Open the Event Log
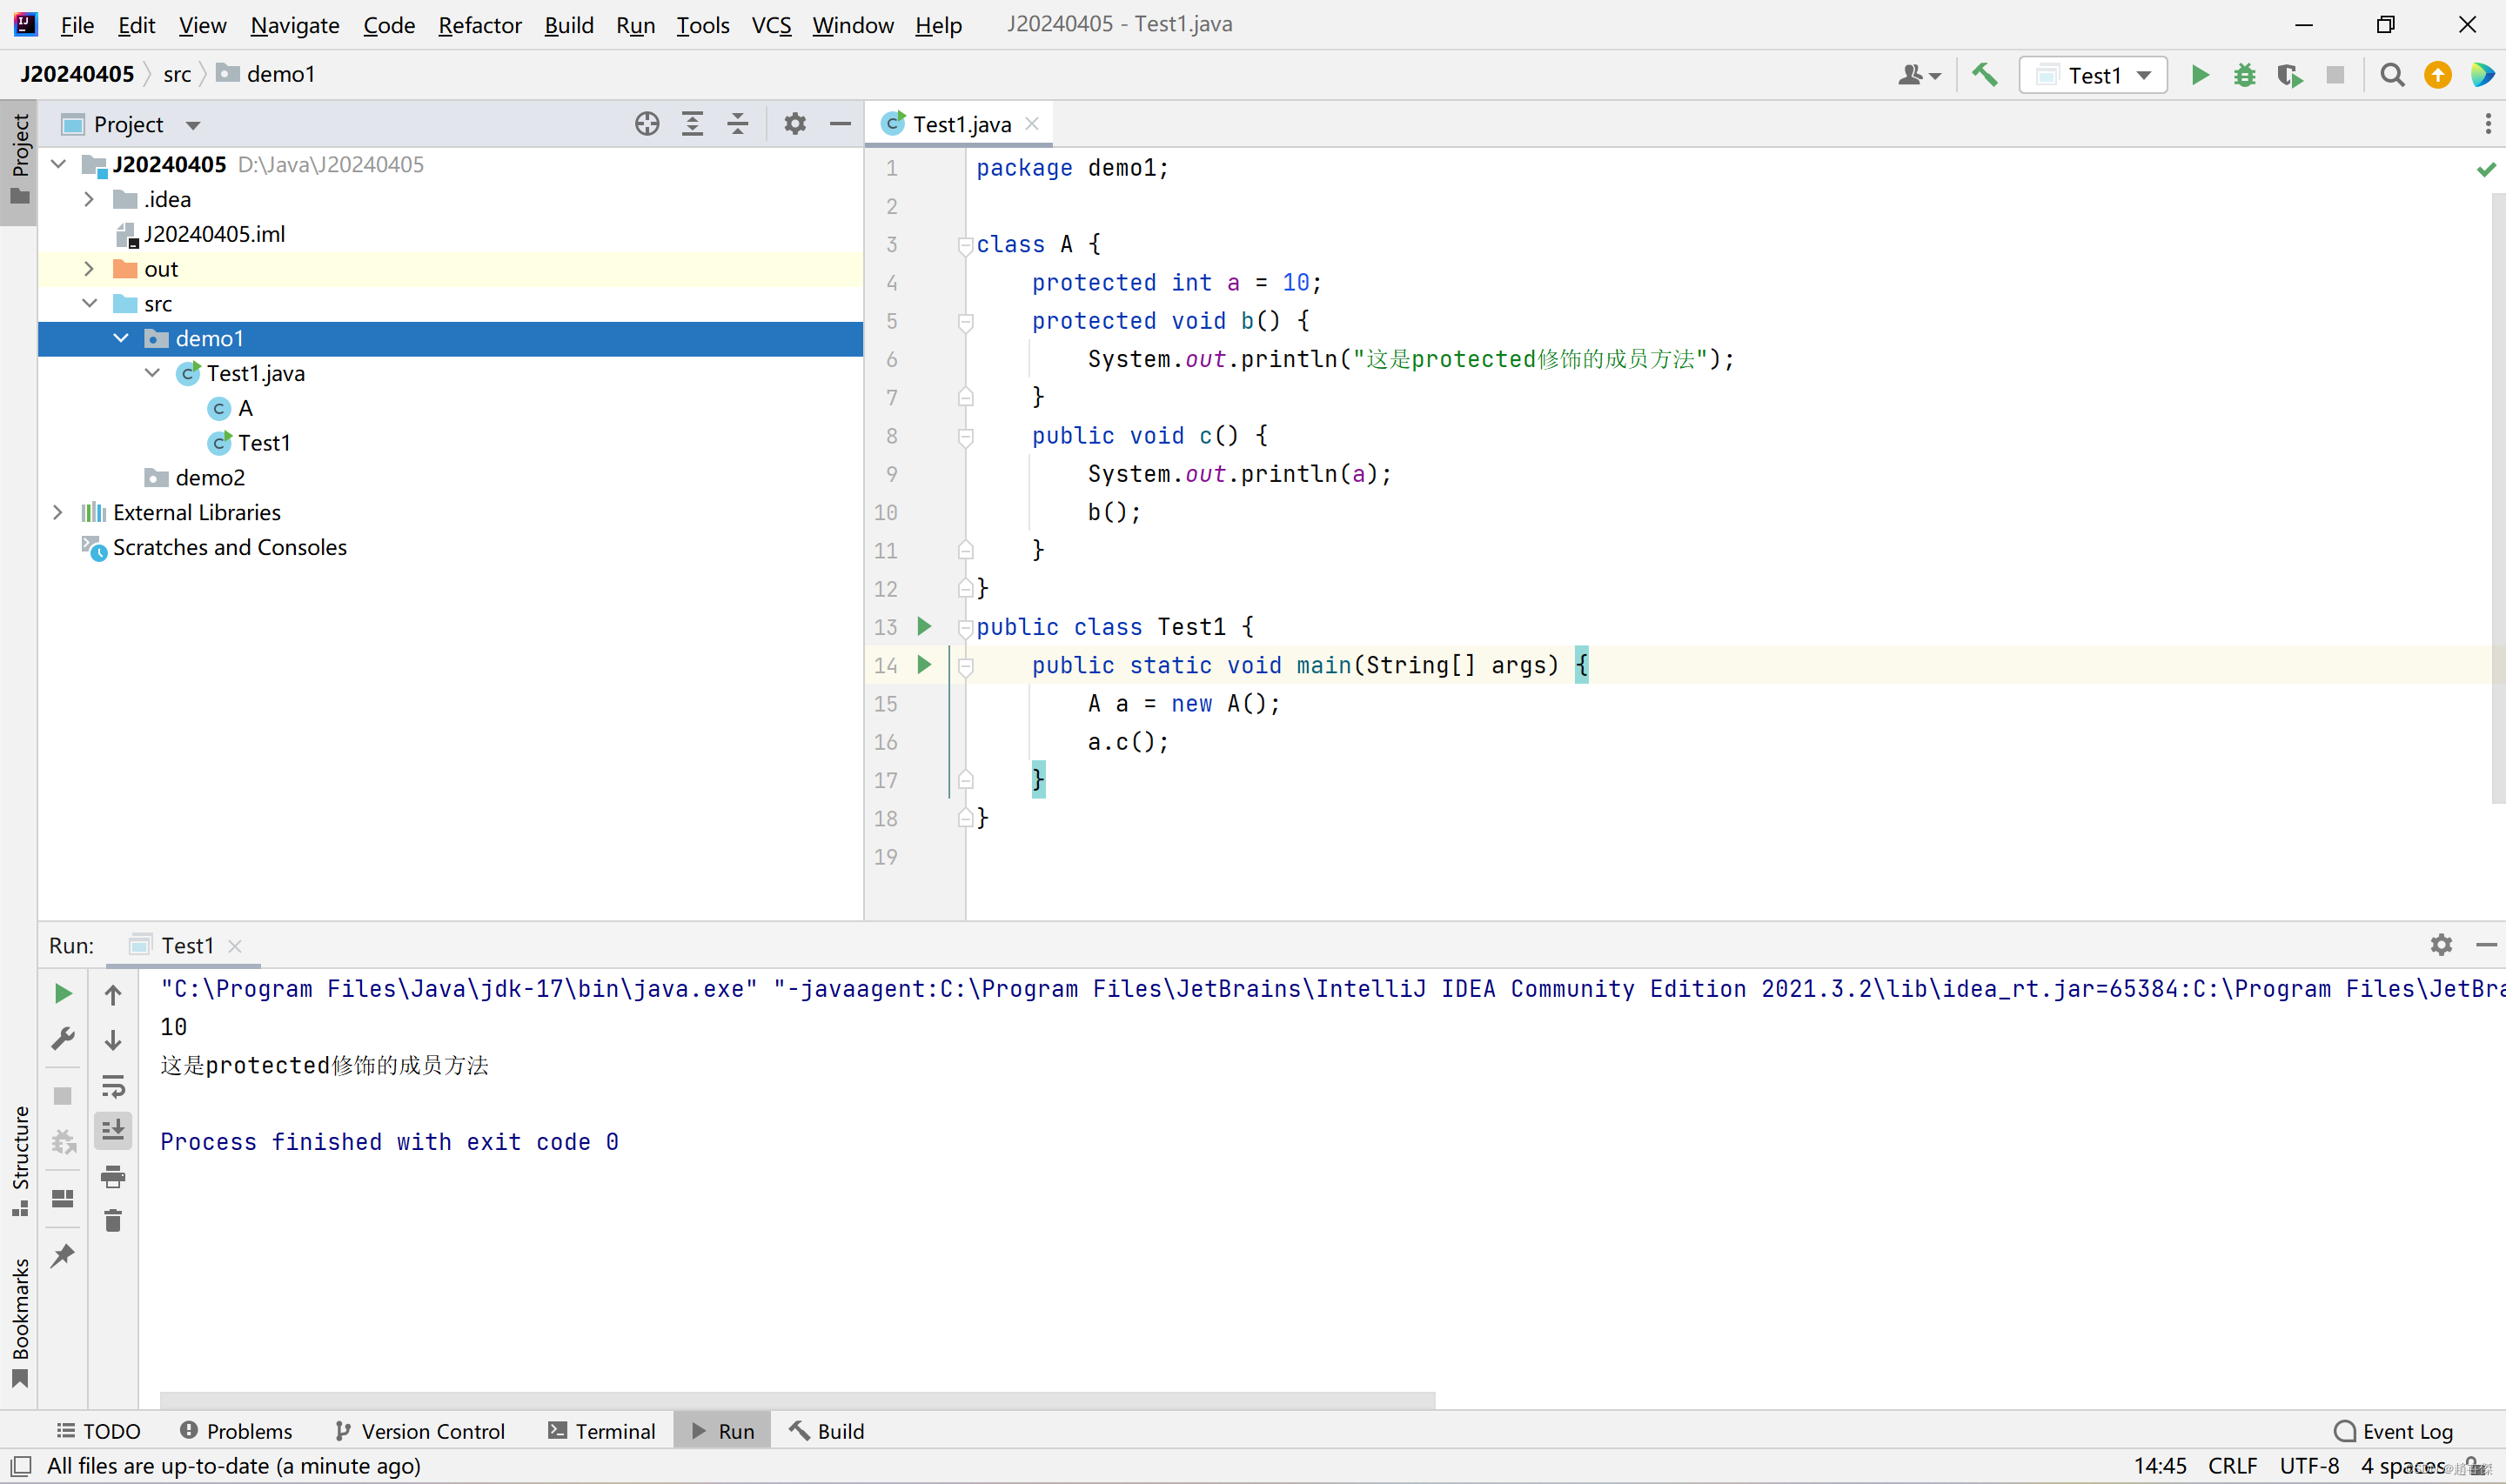The image size is (2506, 1484). click(x=2394, y=1431)
